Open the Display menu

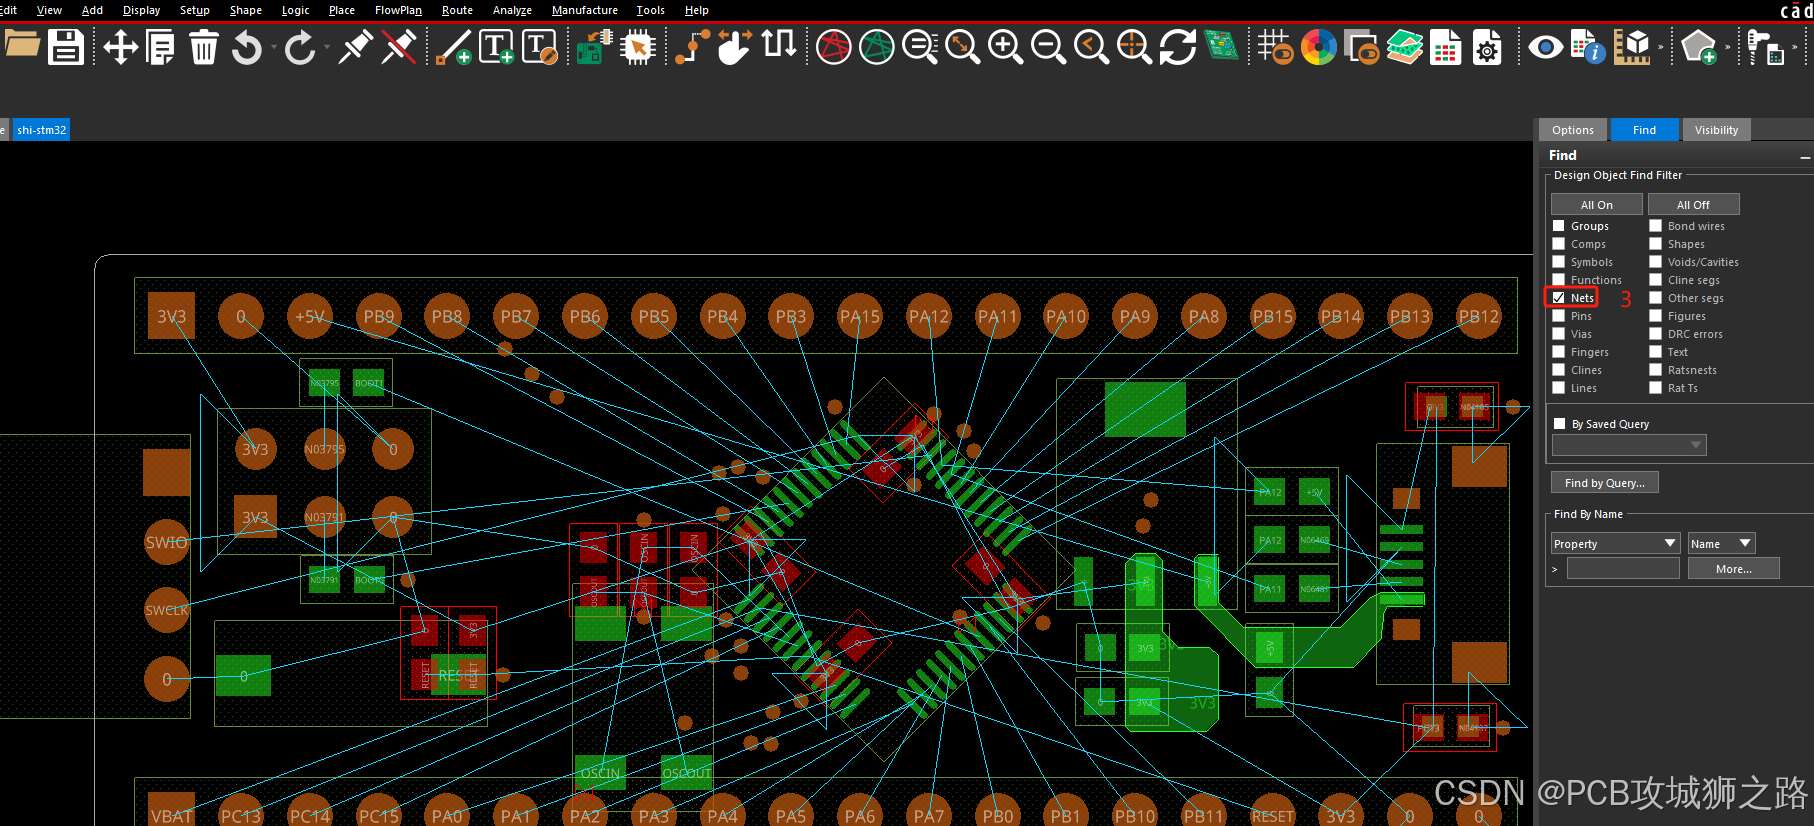tap(141, 10)
